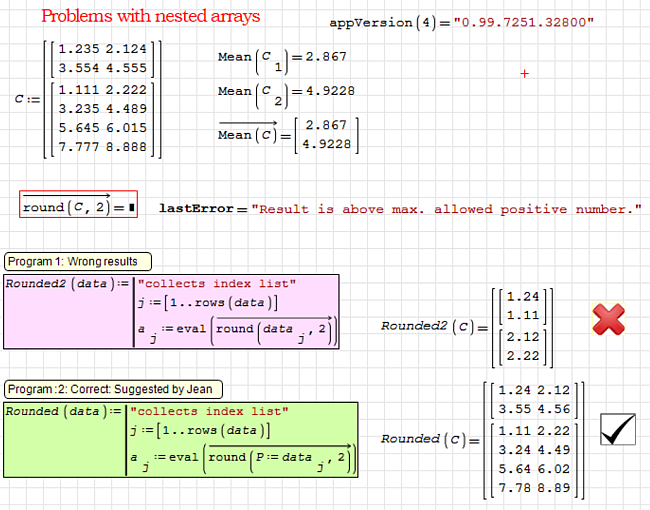Click the red X wrong-result image
650x510 pixels.
[x=608, y=319]
